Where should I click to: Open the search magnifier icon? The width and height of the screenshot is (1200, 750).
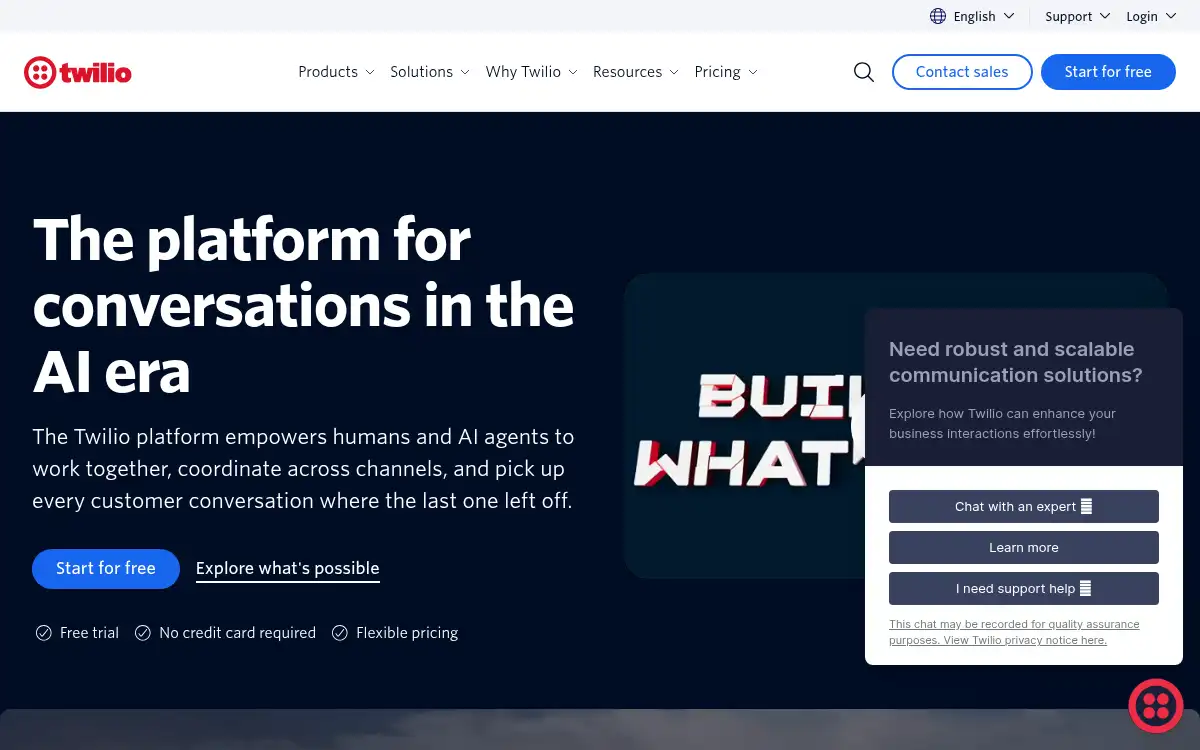[x=864, y=72]
